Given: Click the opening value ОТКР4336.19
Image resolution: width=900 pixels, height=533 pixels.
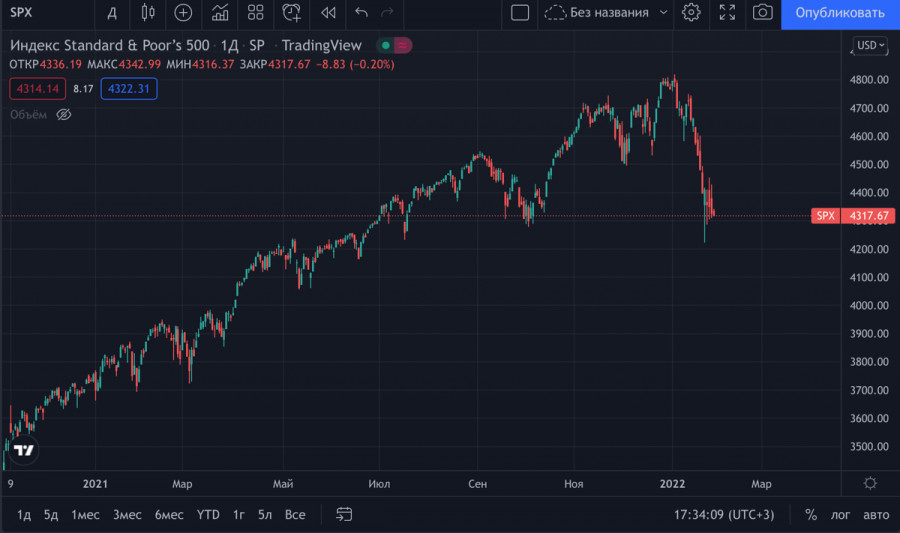Looking at the screenshot, I should pyautogui.click(x=45, y=64).
